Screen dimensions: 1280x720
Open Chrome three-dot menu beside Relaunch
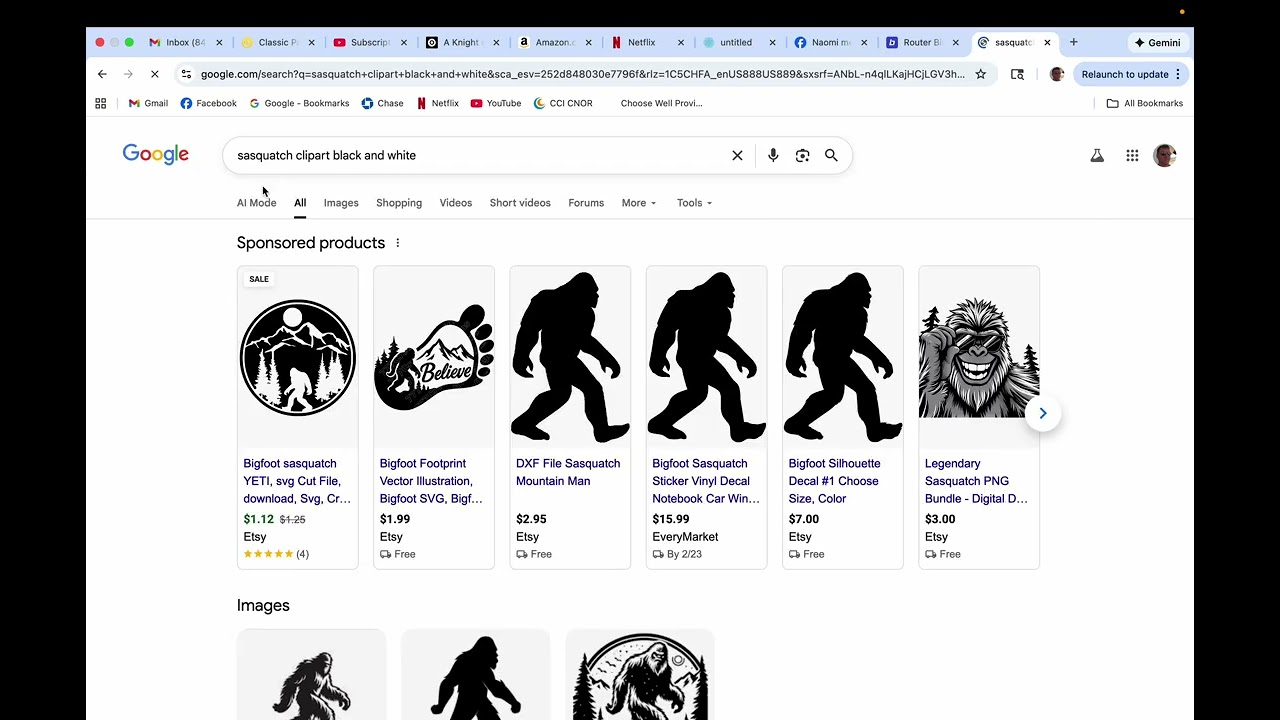point(1178,74)
